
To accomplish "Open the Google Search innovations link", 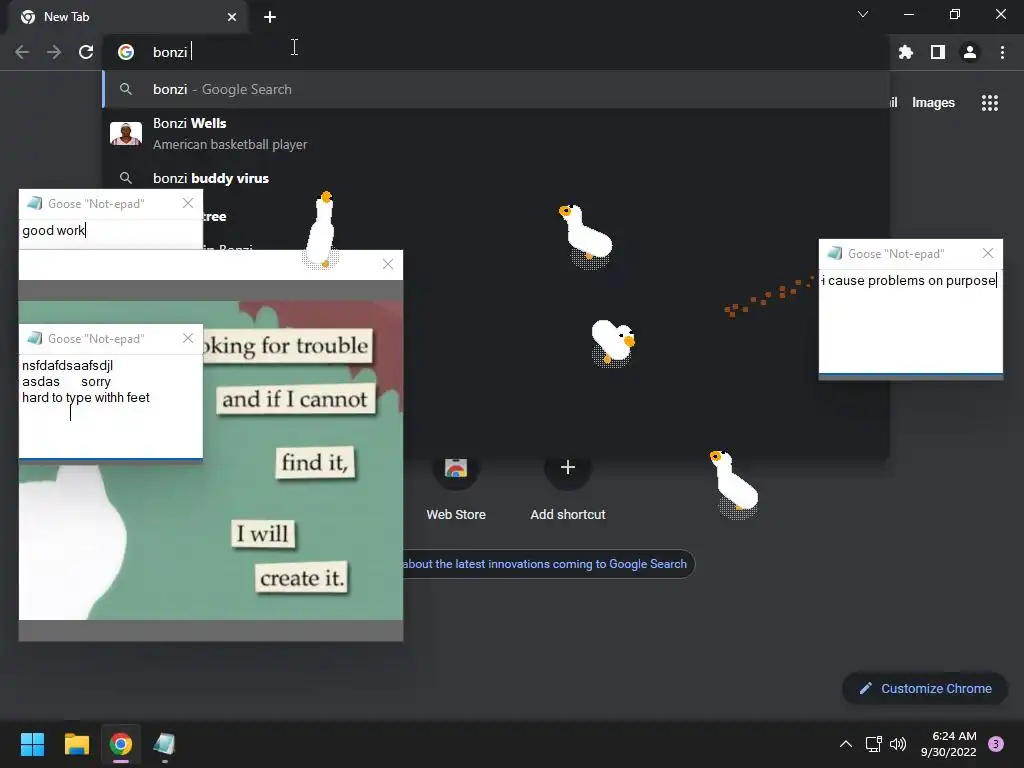I will [x=547, y=564].
